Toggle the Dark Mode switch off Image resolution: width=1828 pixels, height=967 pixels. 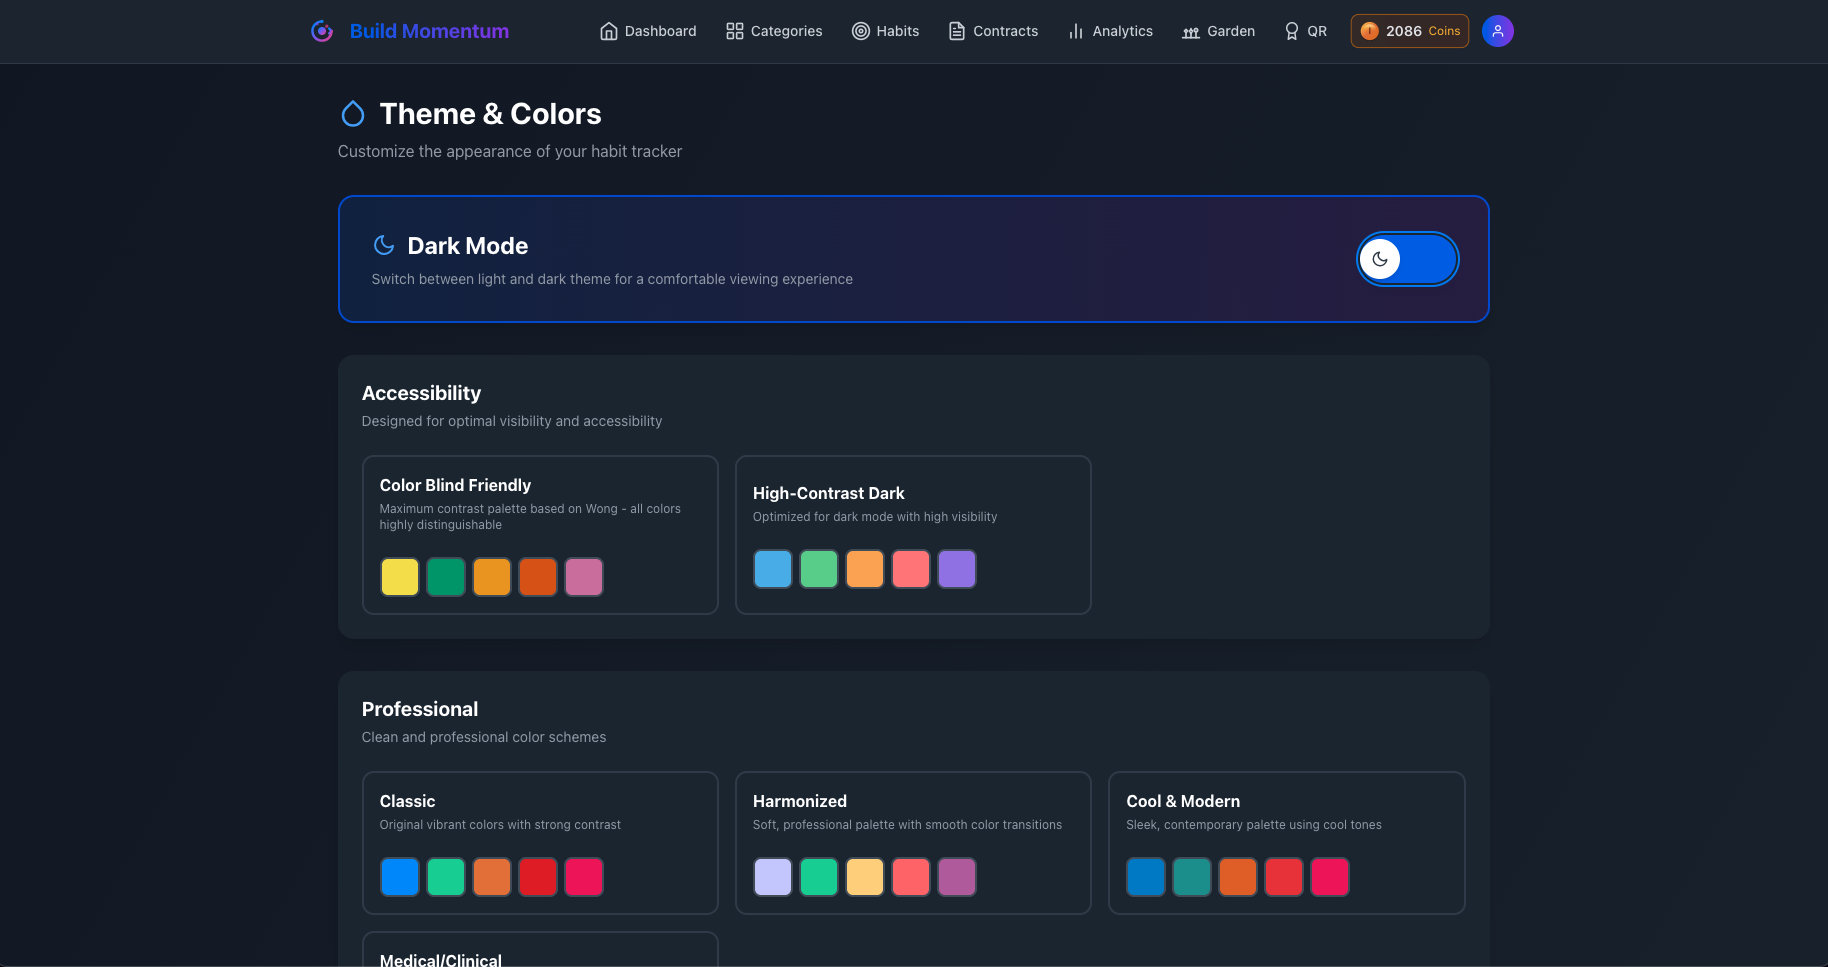pos(1407,258)
